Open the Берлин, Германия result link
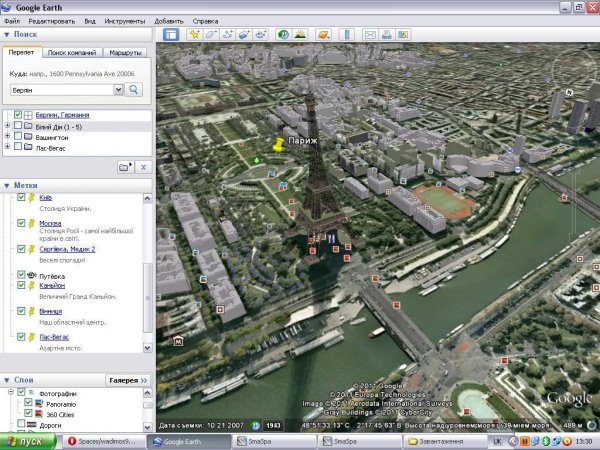The width and height of the screenshot is (600, 450). (x=62, y=115)
